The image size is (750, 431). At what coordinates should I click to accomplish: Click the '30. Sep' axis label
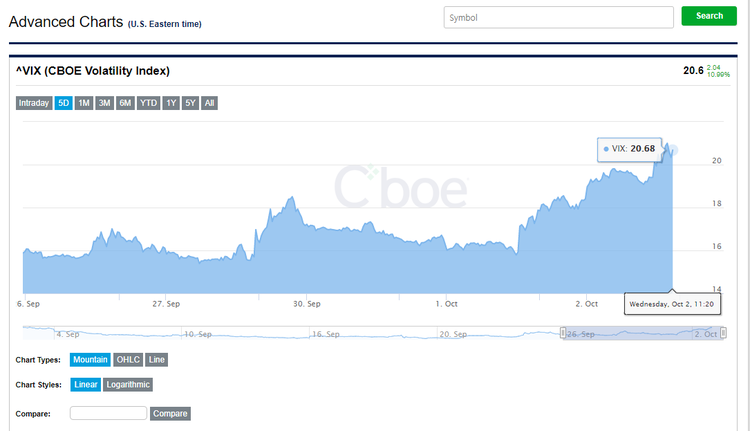click(x=307, y=304)
